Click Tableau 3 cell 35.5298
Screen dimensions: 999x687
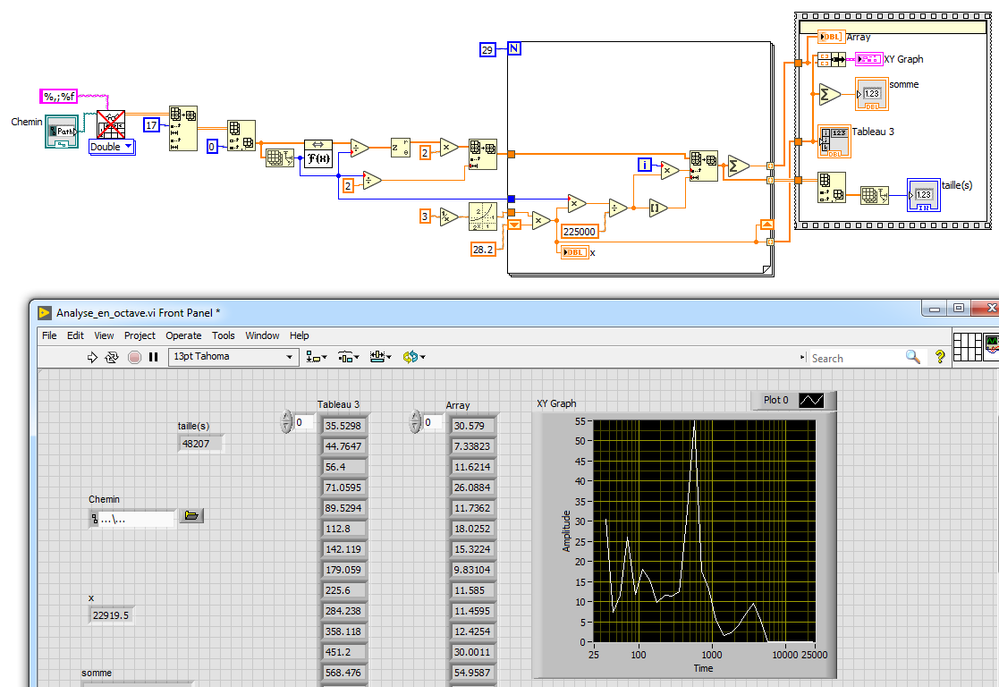344,426
